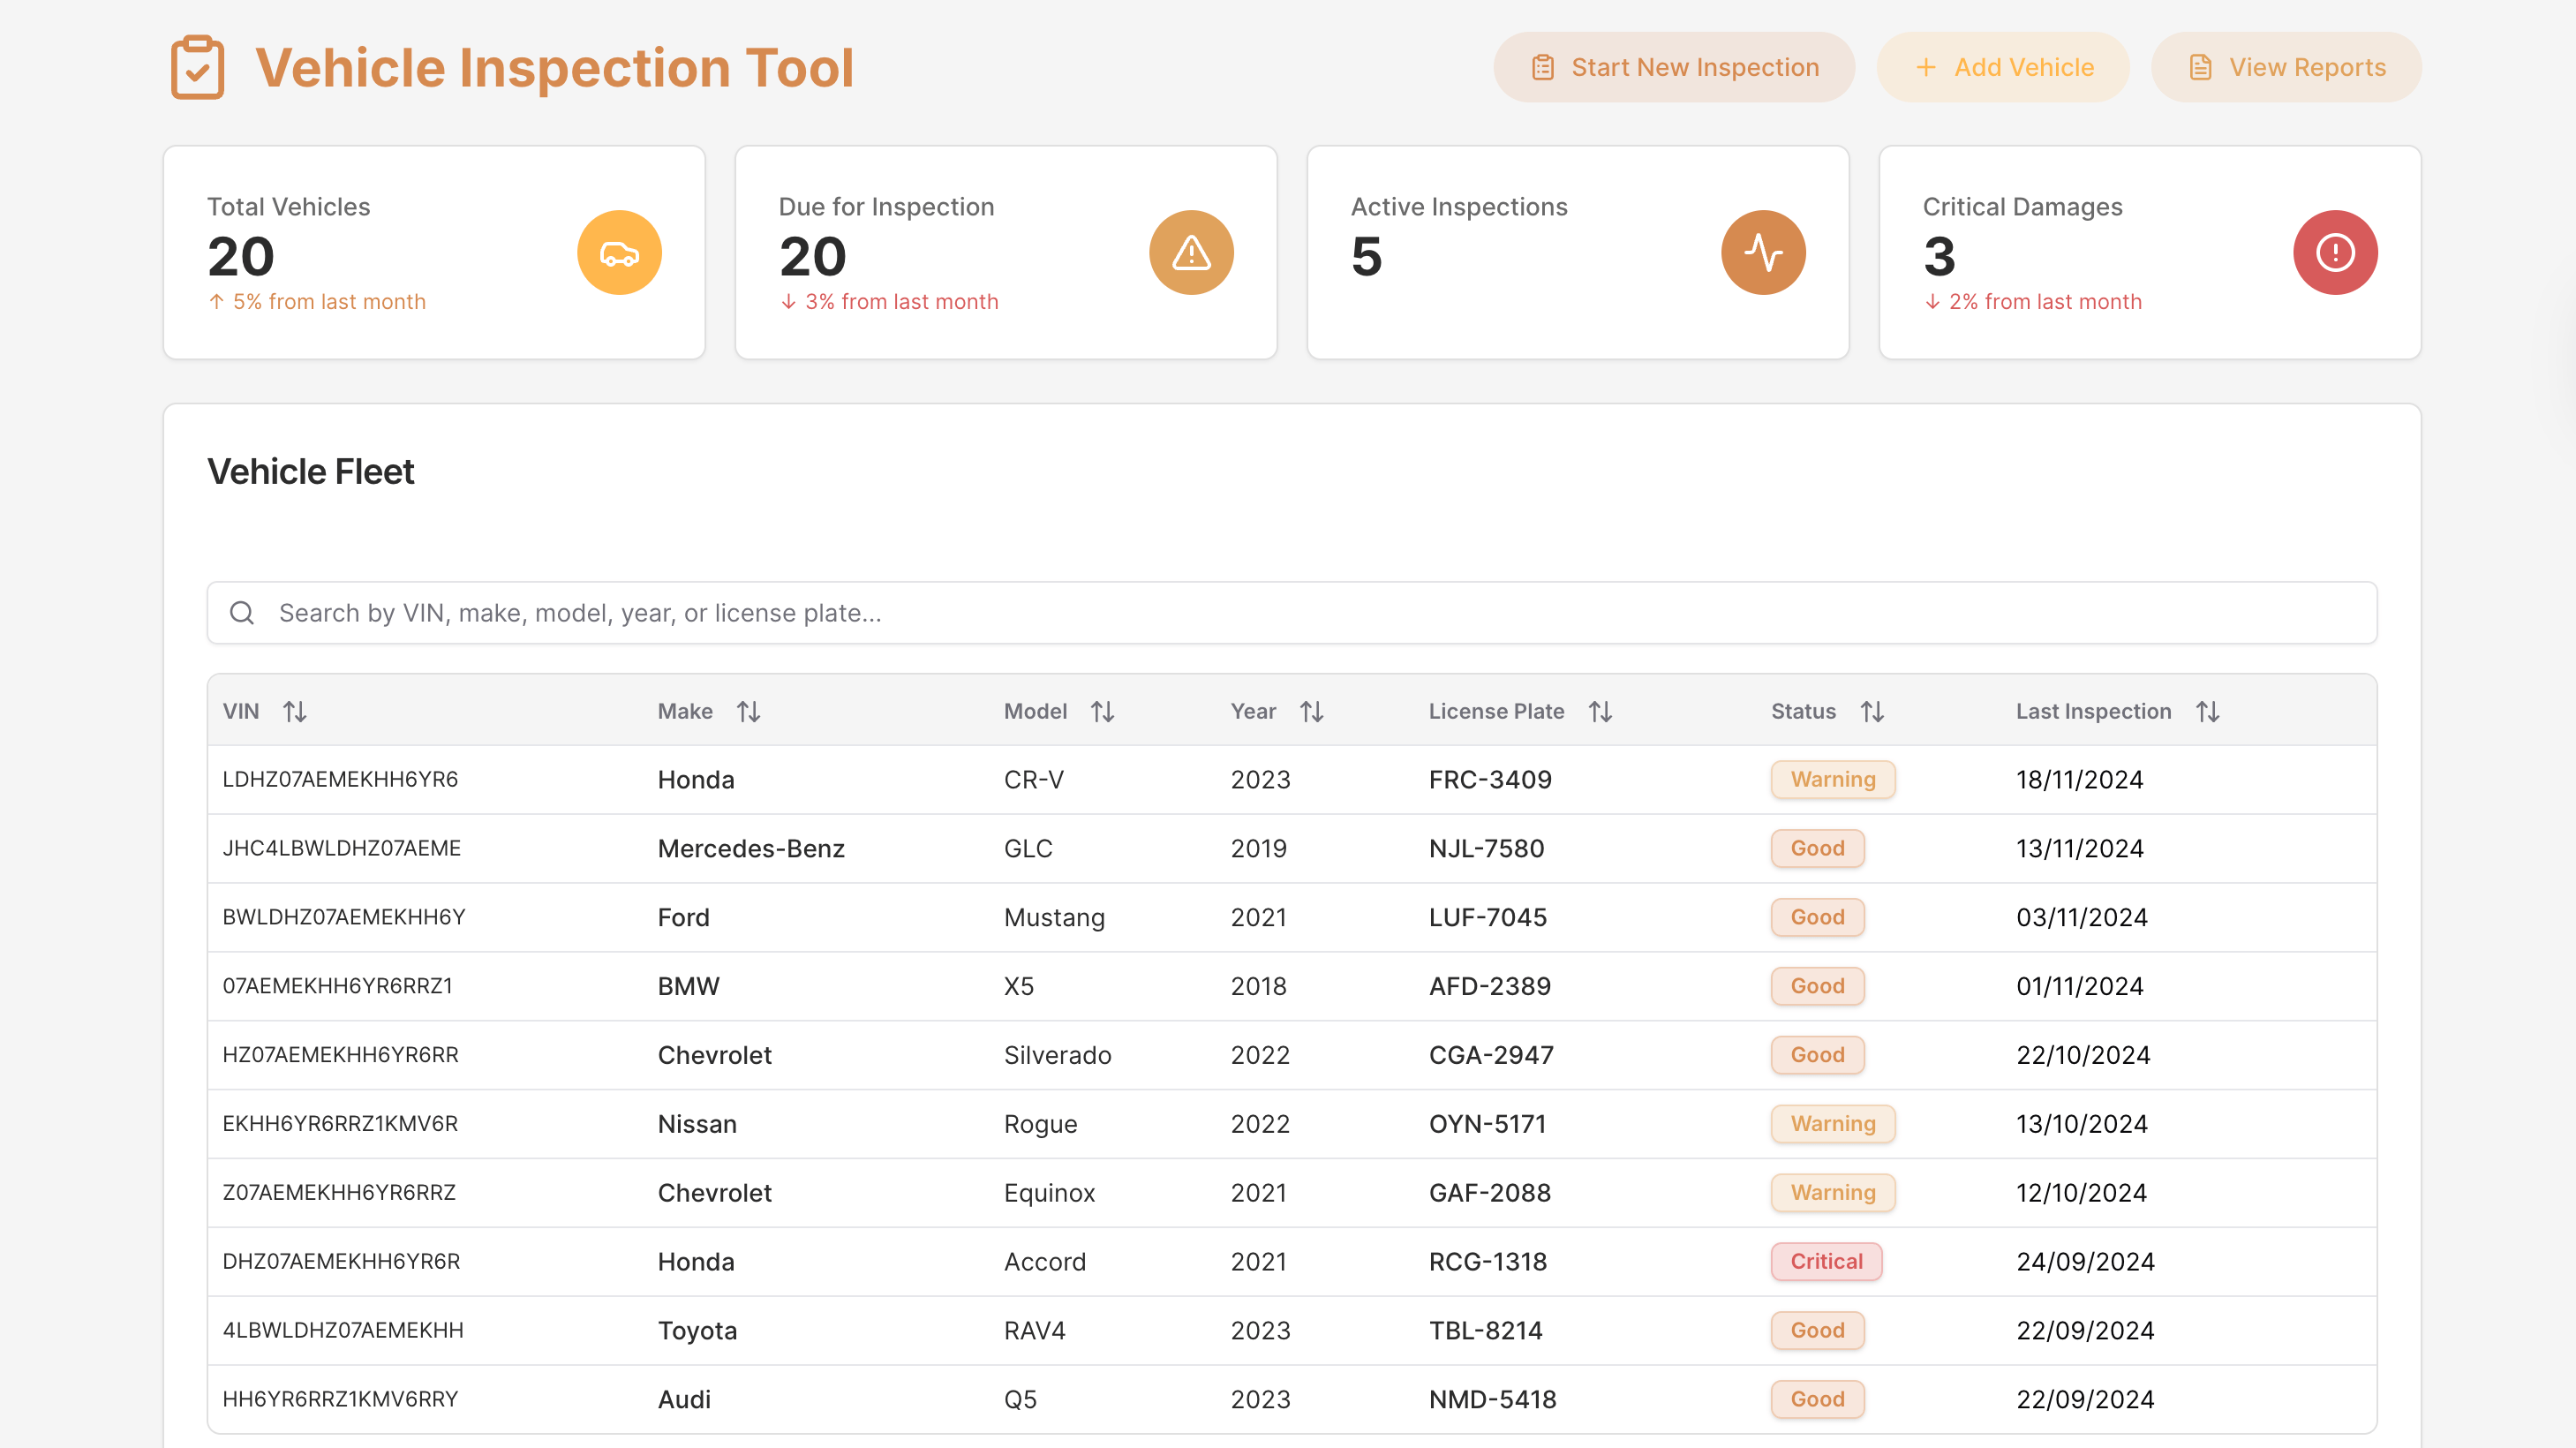
Task: Start a new inspection
Action: tap(1673, 67)
